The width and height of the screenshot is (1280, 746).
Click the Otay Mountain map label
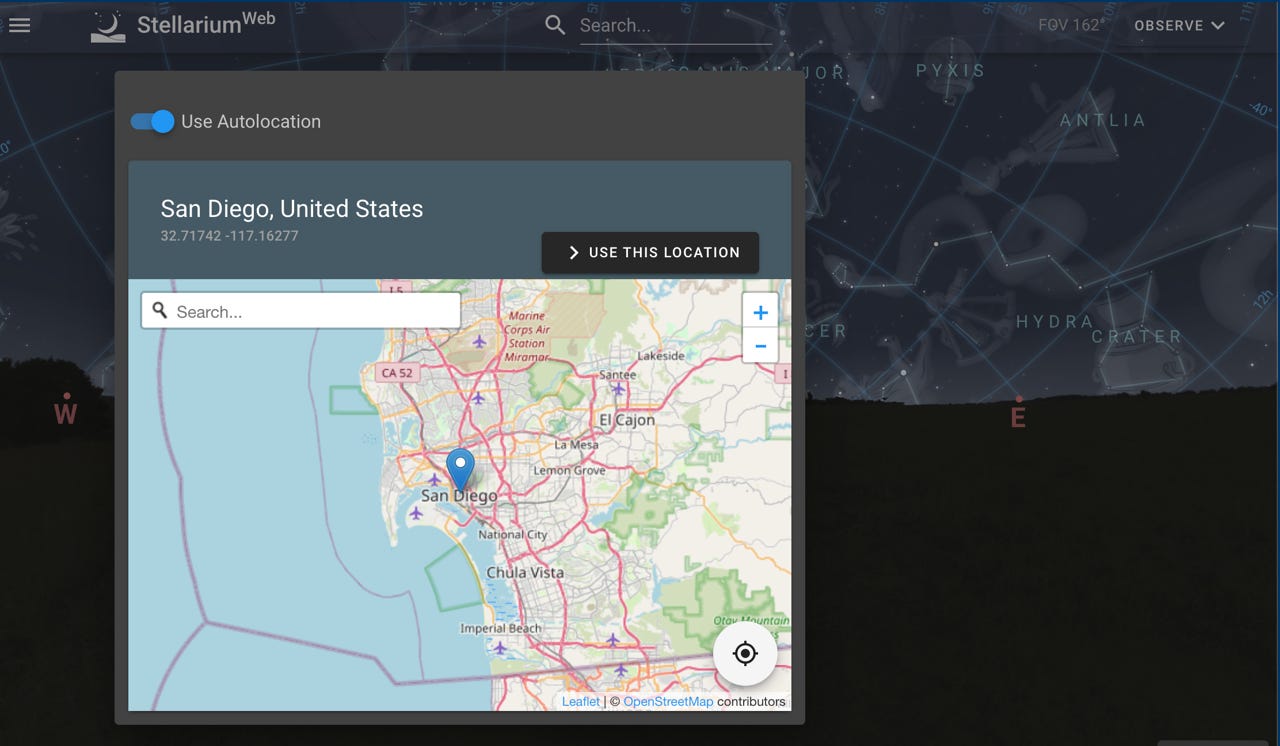752,627
